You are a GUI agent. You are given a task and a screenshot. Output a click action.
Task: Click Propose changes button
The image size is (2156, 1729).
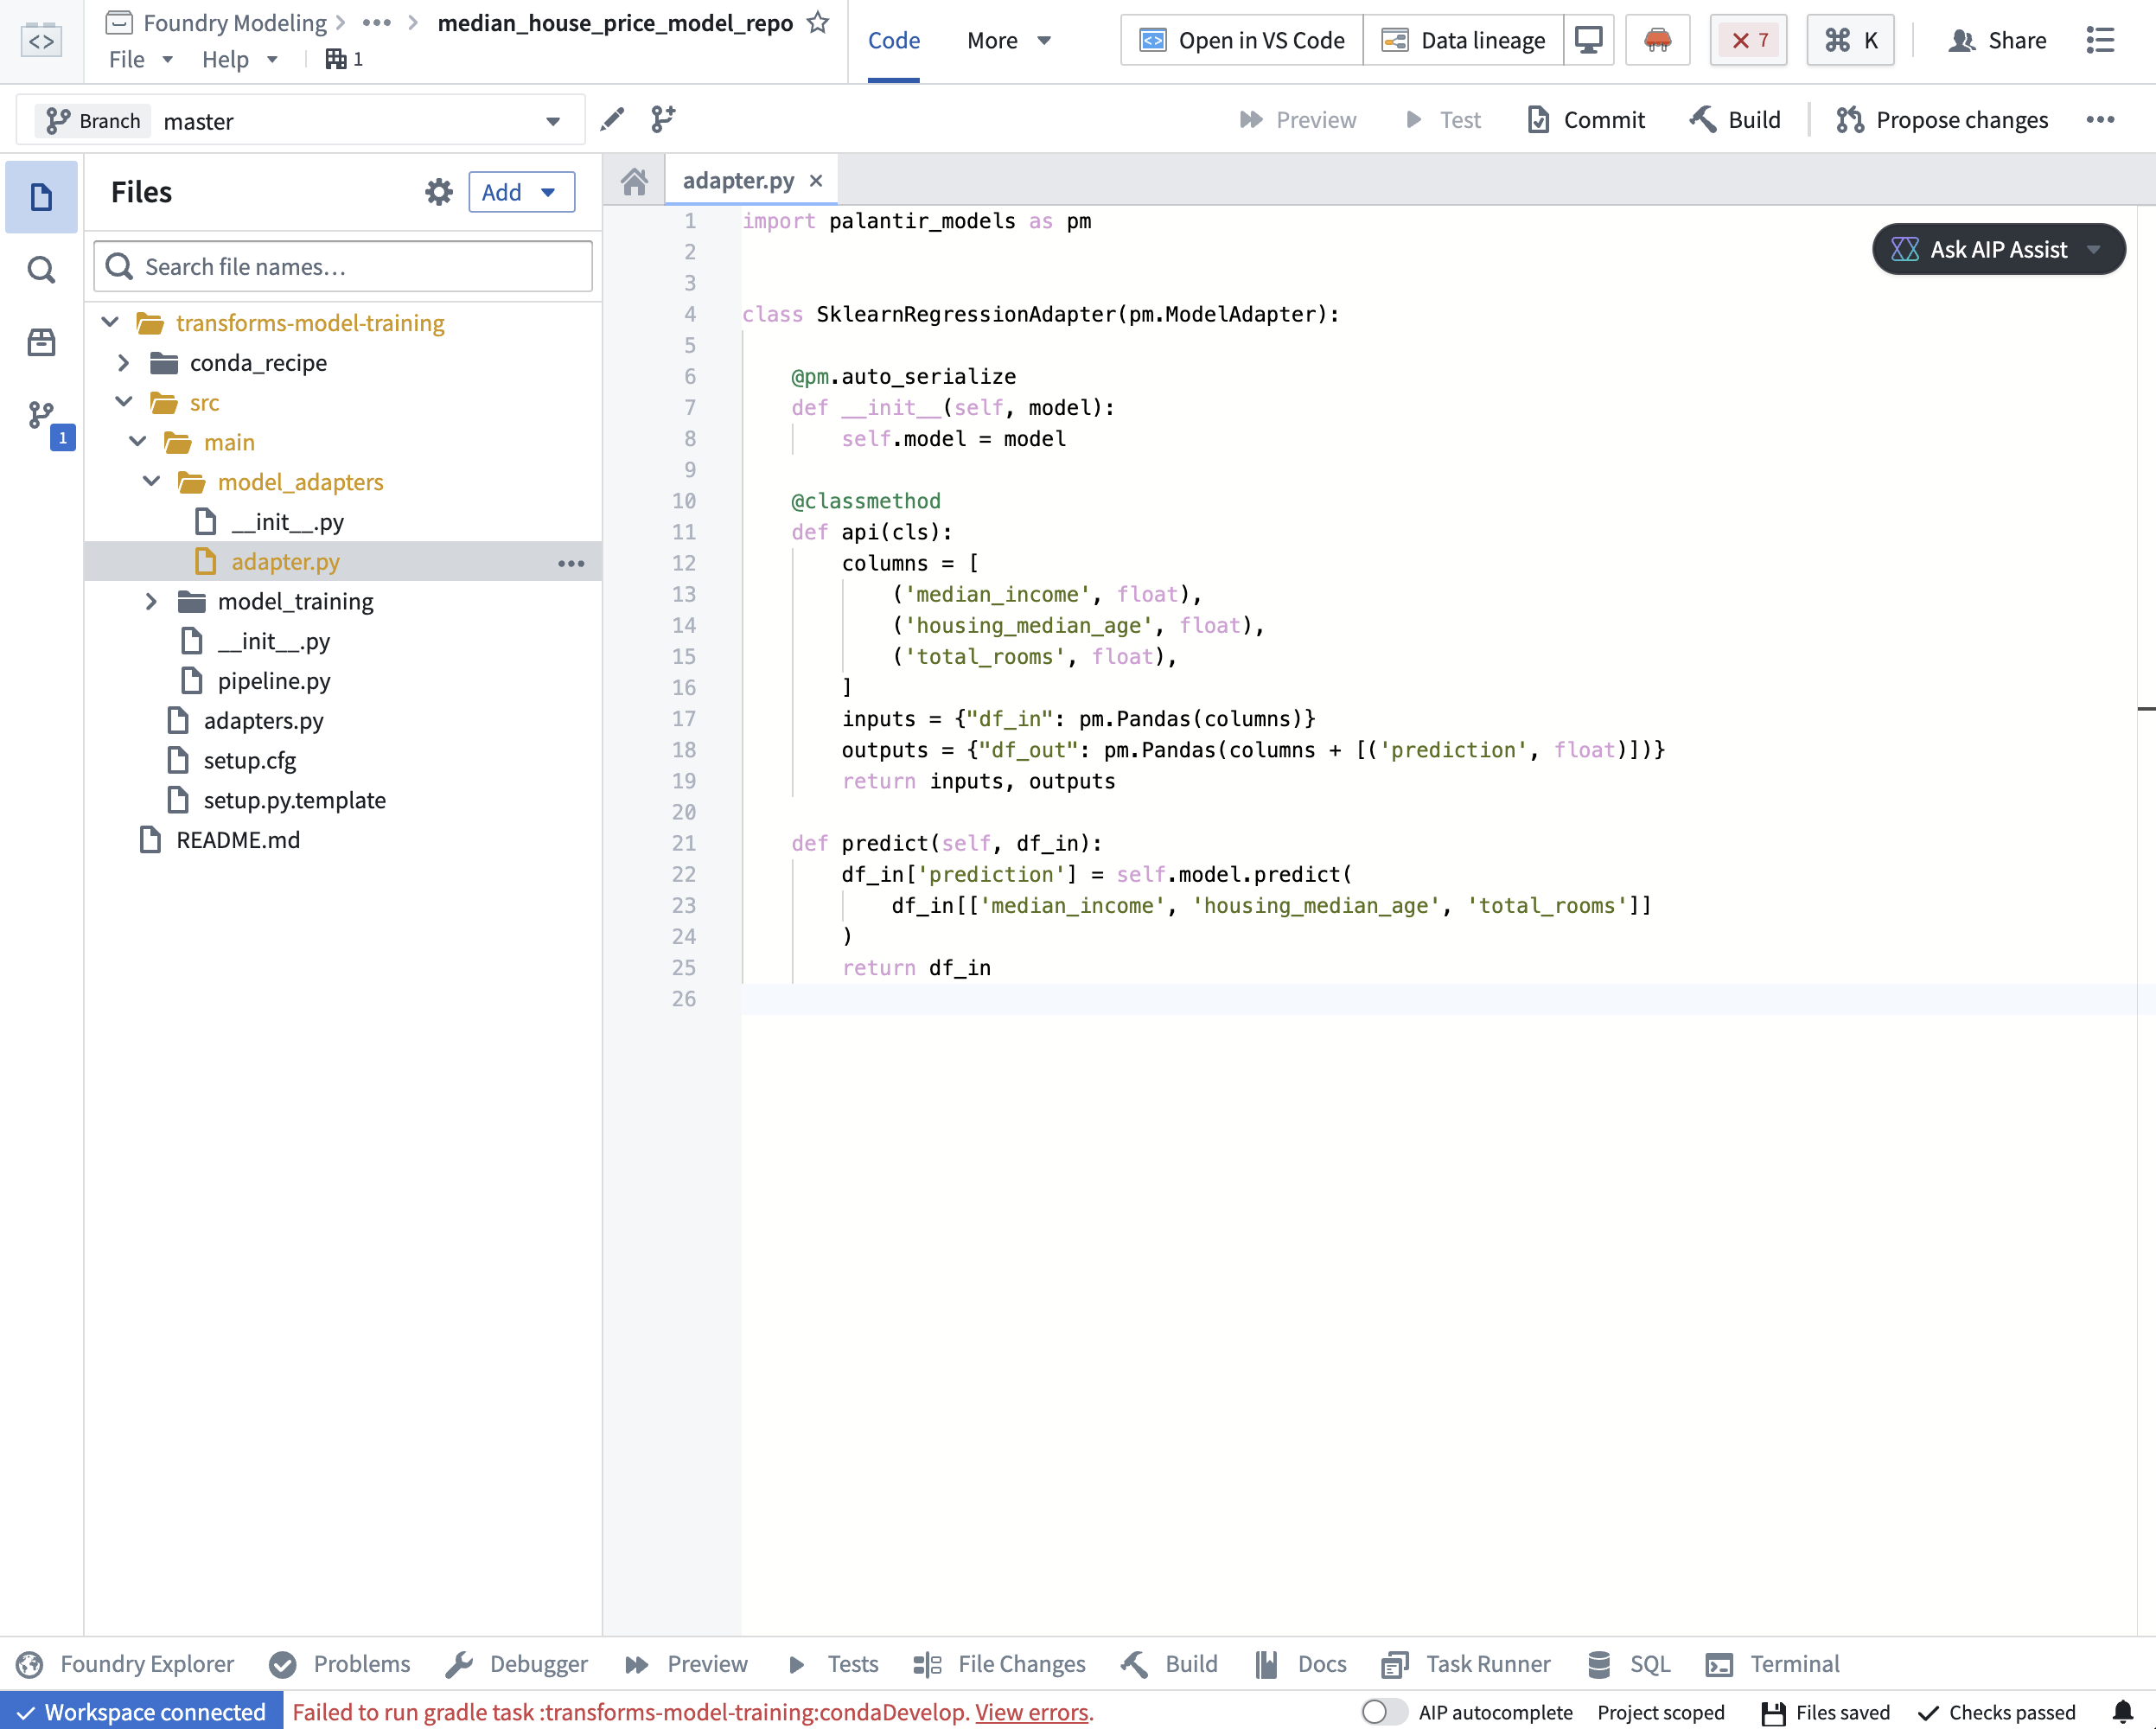[1942, 120]
